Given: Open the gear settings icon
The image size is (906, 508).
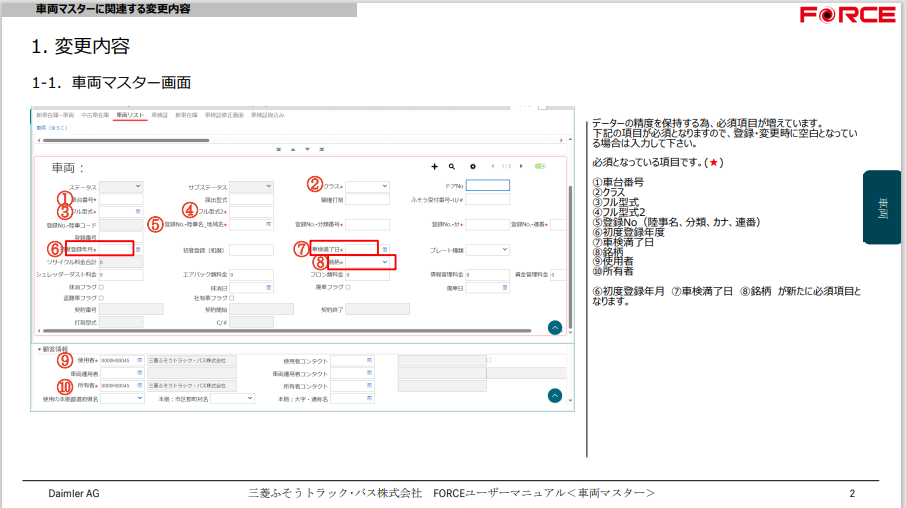Looking at the screenshot, I should click(x=473, y=166).
